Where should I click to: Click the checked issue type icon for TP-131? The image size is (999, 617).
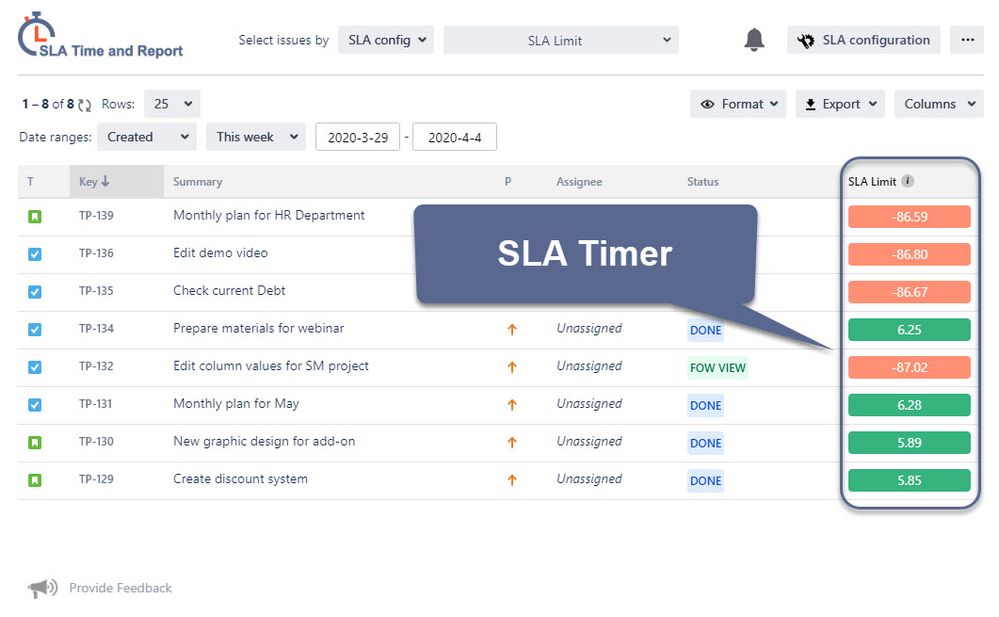pyautogui.click(x=34, y=405)
